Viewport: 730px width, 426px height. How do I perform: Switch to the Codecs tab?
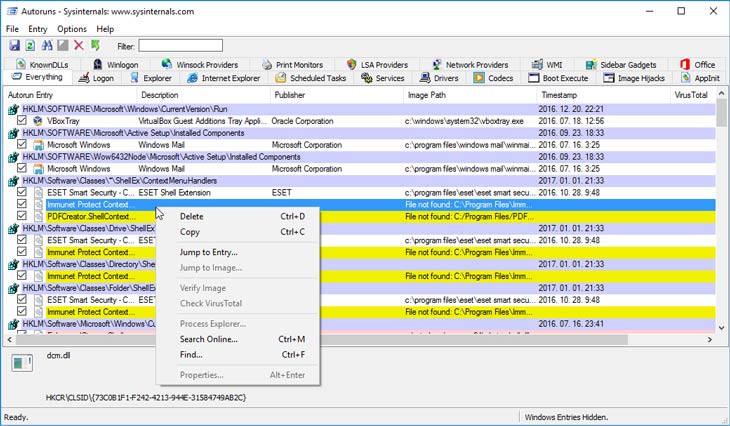pos(493,78)
